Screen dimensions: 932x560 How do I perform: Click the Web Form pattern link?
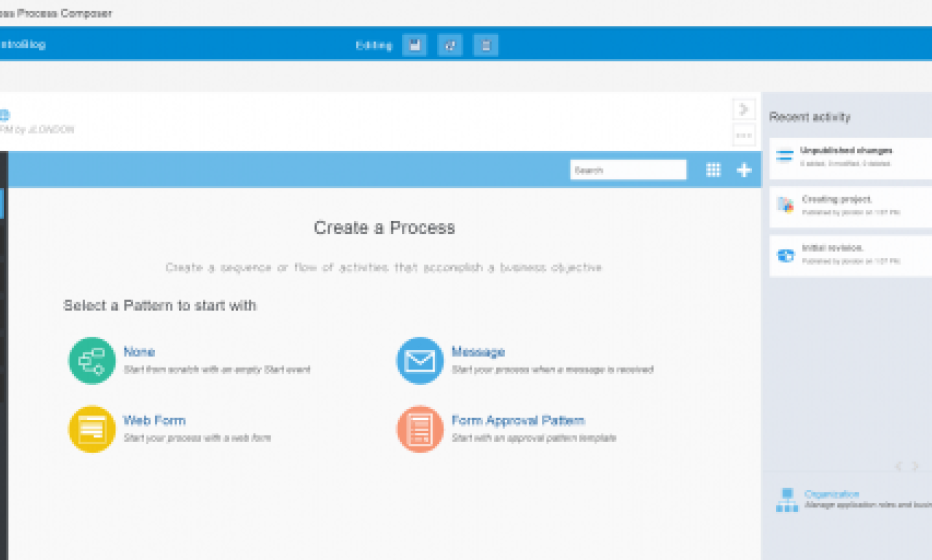click(155, 420)
